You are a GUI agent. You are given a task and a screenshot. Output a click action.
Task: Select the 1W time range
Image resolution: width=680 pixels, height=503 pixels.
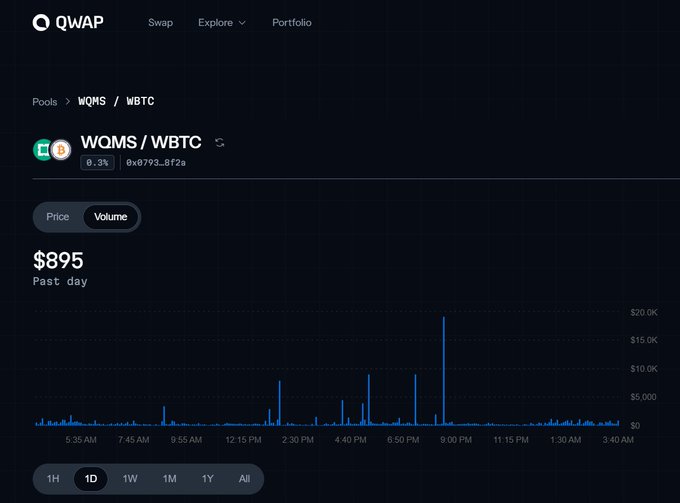(130, 479)
